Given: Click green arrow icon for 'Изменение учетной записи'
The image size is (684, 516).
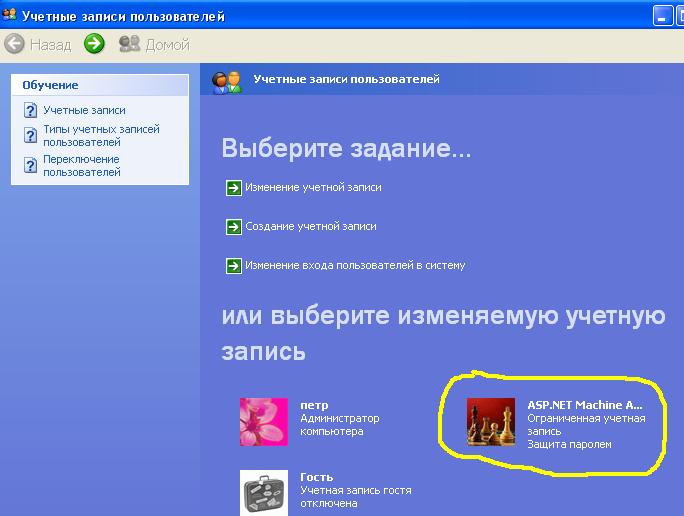Looking at the screenshot, I should click(x=234, y=188).
